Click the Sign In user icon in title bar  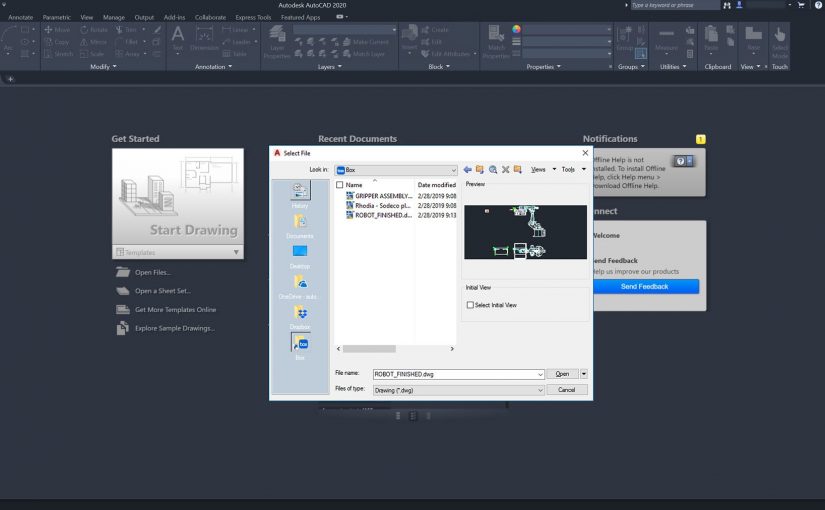739,5
